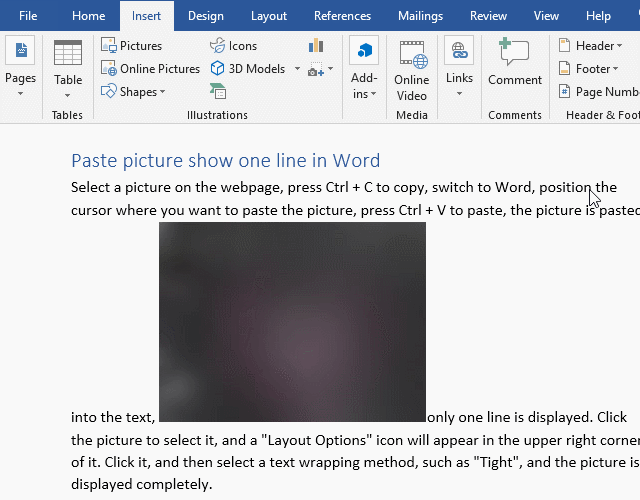Viewport: 640px width, 500px height.
Task: Open the Review tab
Action: pos(488,16)
